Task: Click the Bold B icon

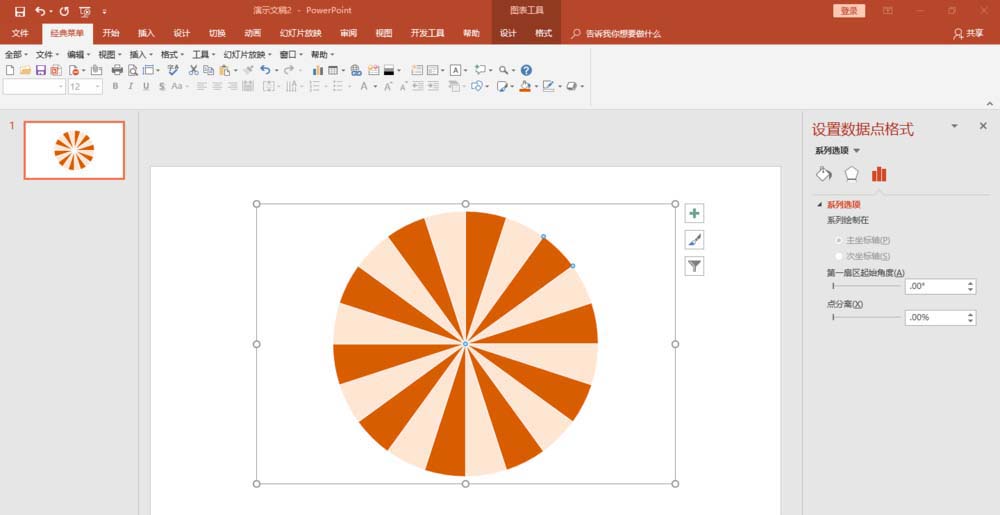Action: pyautogui.click(x=115, y=86)
